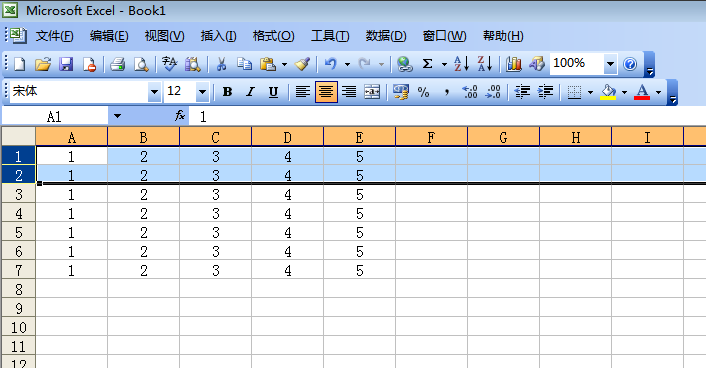Merge and center cells icon
The image size is (706, 368).
point(372,92)
